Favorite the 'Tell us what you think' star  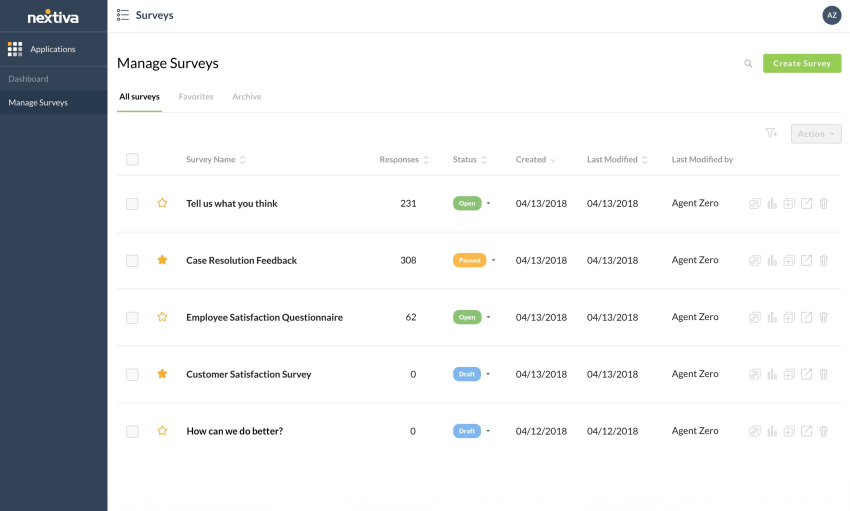(x=162, y=204)
